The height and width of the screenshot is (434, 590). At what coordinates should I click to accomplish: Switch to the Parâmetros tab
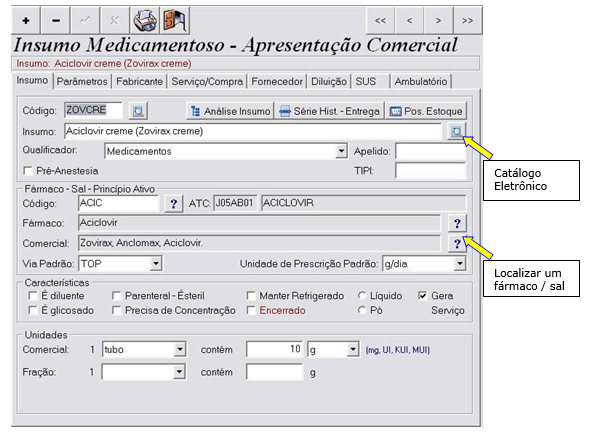point(82,81)
